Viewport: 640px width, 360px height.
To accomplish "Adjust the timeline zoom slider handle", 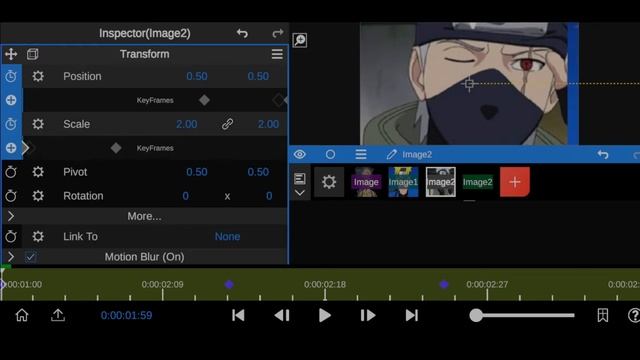I will (476, 315).
